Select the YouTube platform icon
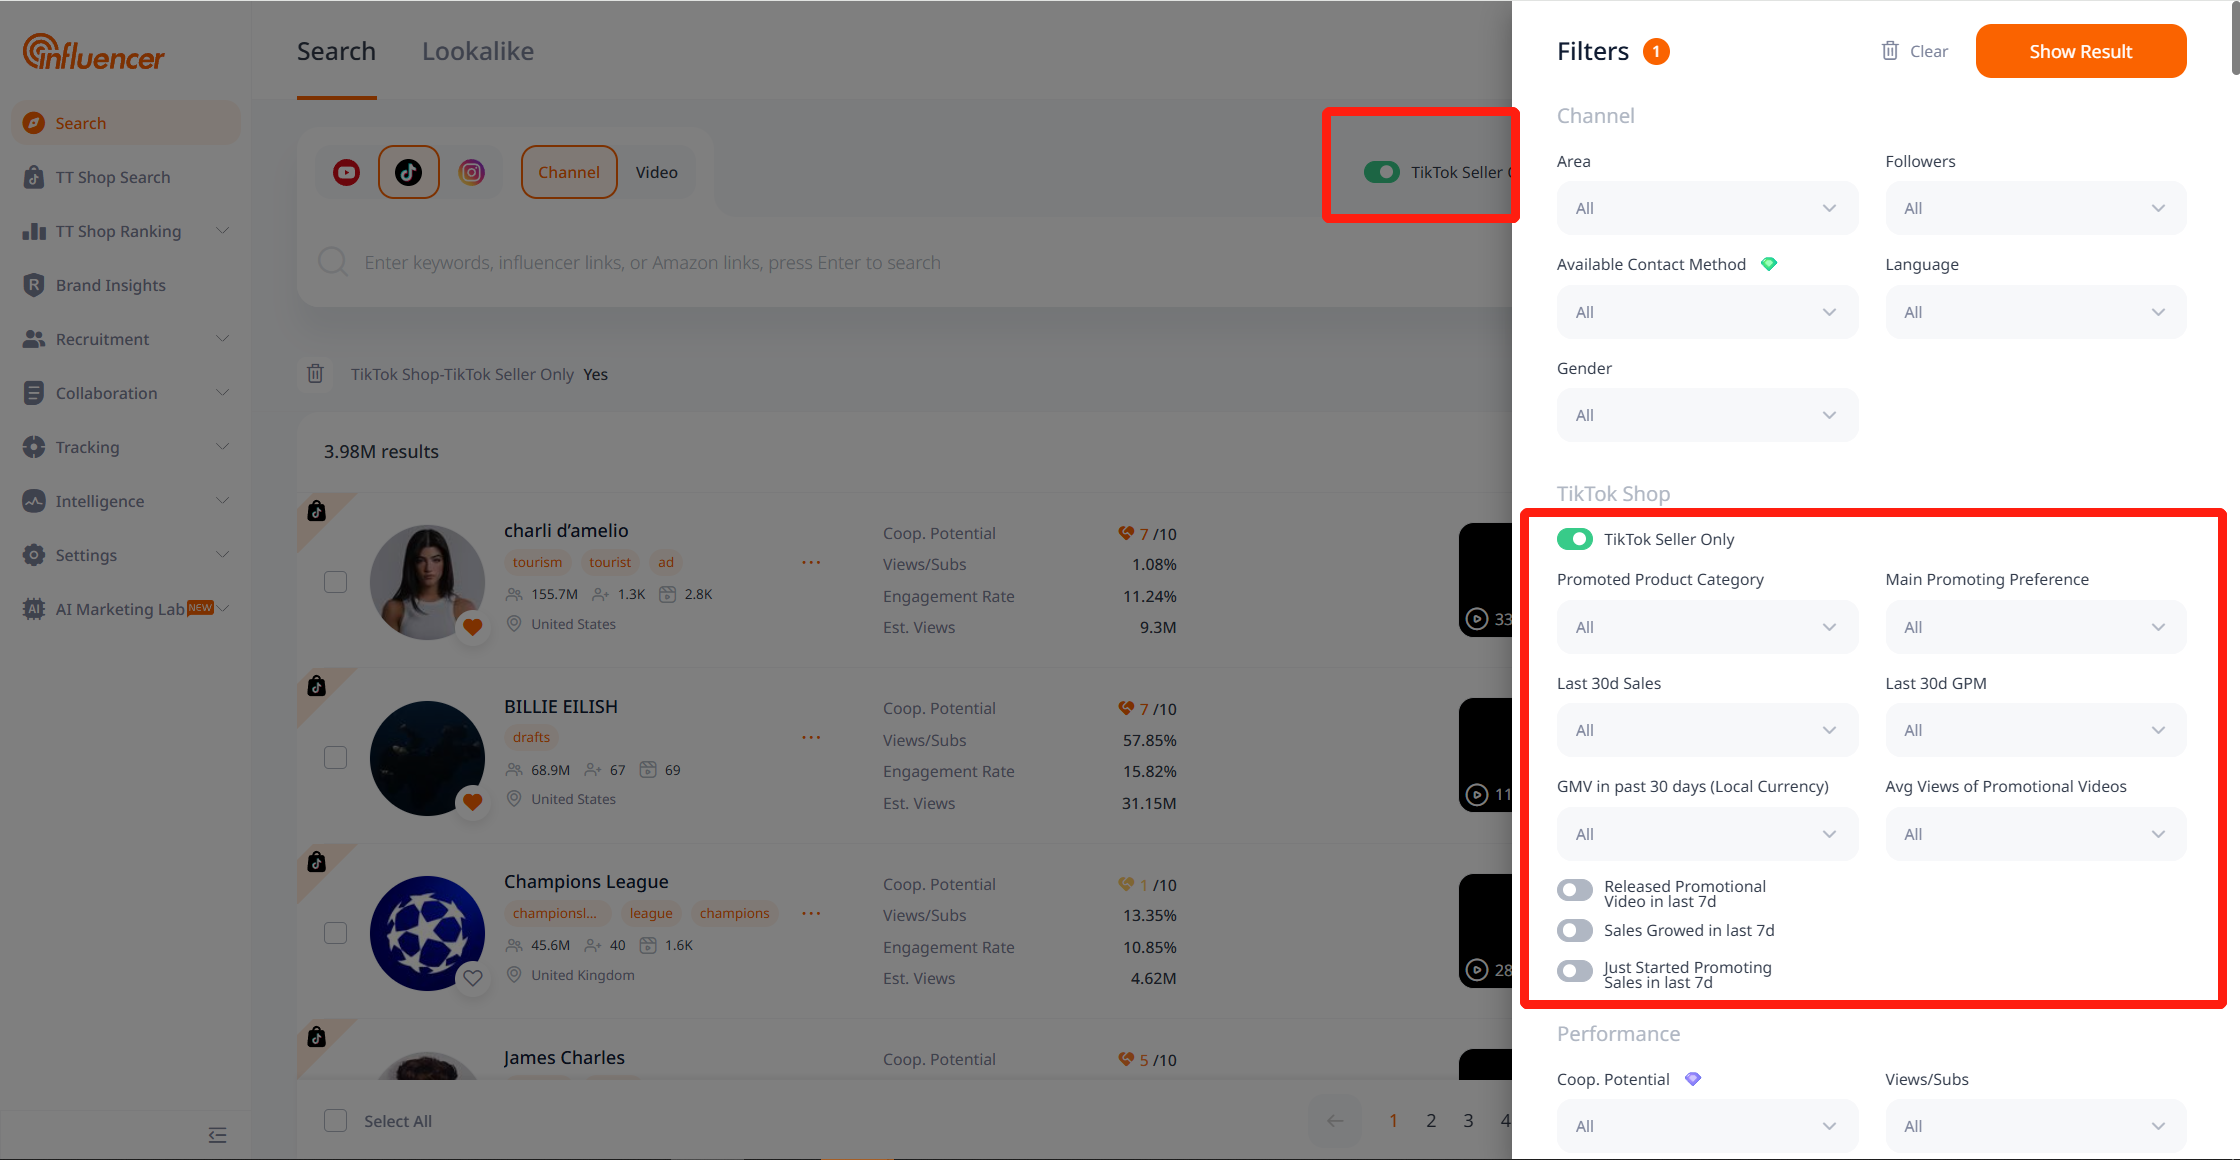Viewport: 2240px width, 1160px height. [x=346, y=172]
